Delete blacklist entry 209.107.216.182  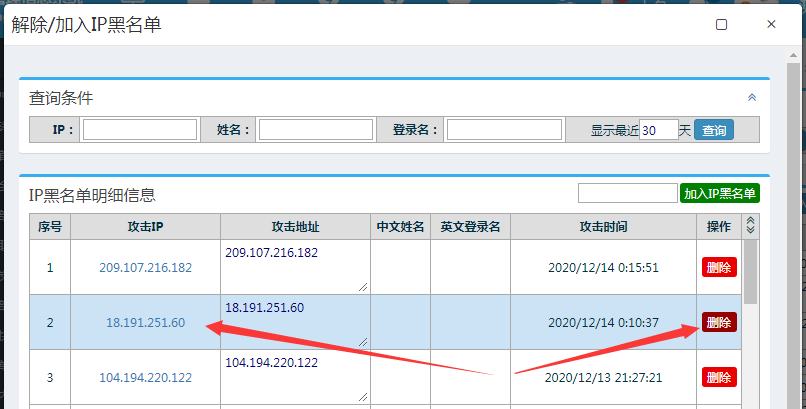pos(719,267)
